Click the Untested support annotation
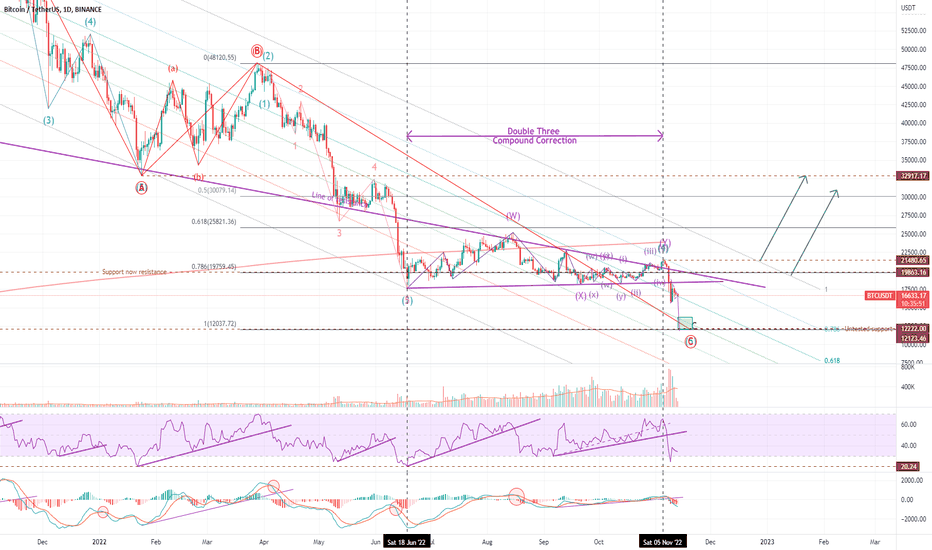 [868, 329]
